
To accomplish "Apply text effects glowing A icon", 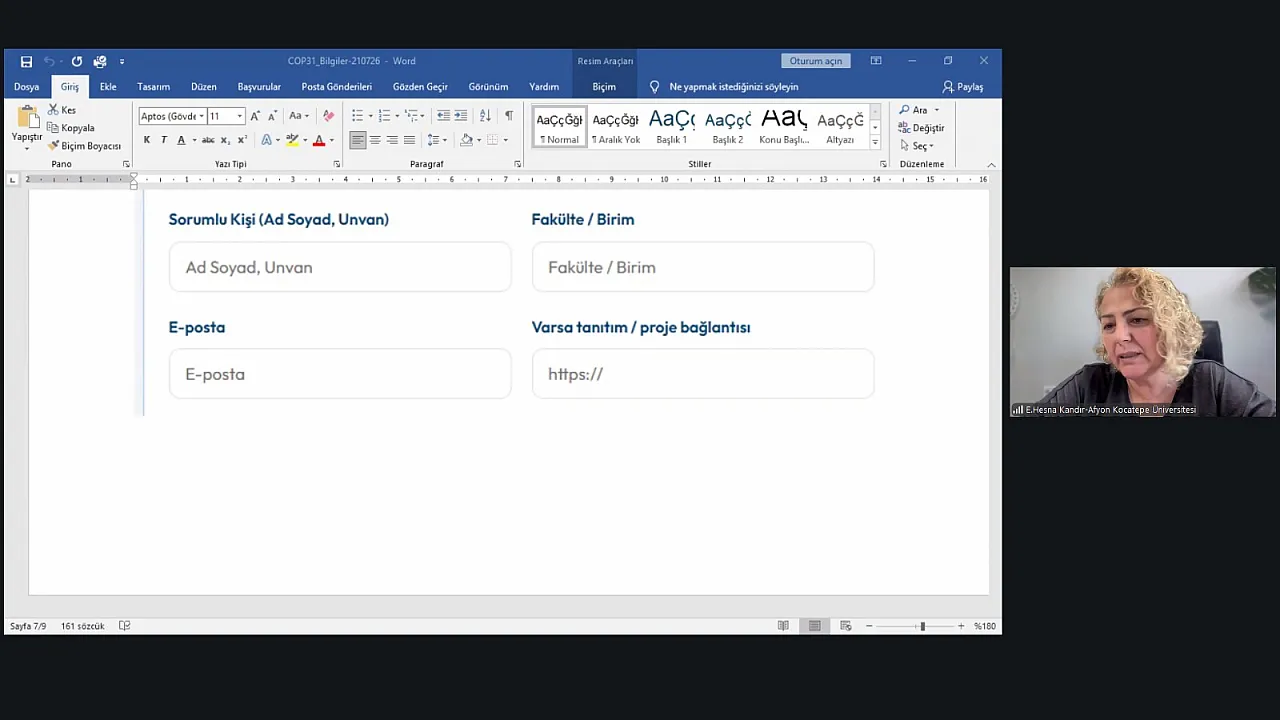I will point(266,140).
